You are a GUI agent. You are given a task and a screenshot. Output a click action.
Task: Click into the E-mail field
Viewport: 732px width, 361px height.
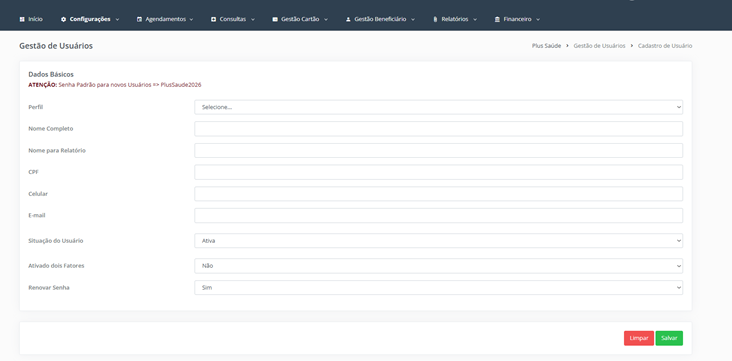tap(438, 215)
